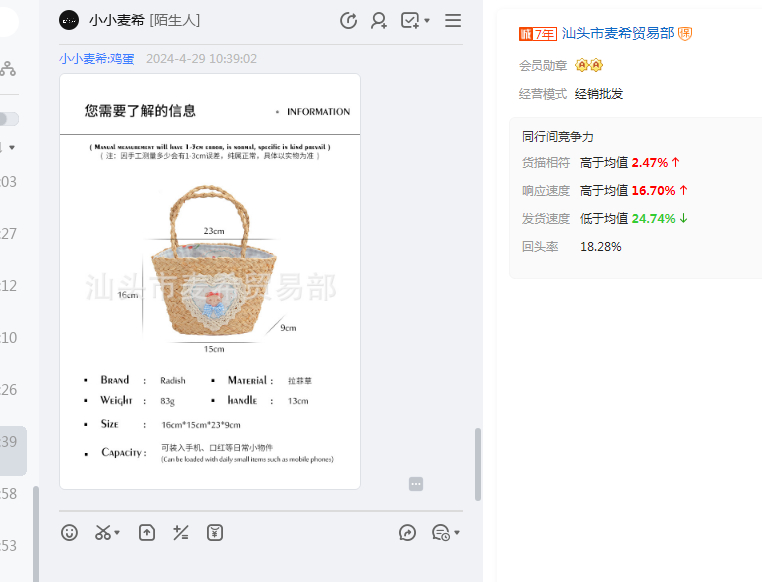The width and height of the screenshot is (762, 582).
Task: Click the task checkmark icon in header
Action: tap(410, 20)
